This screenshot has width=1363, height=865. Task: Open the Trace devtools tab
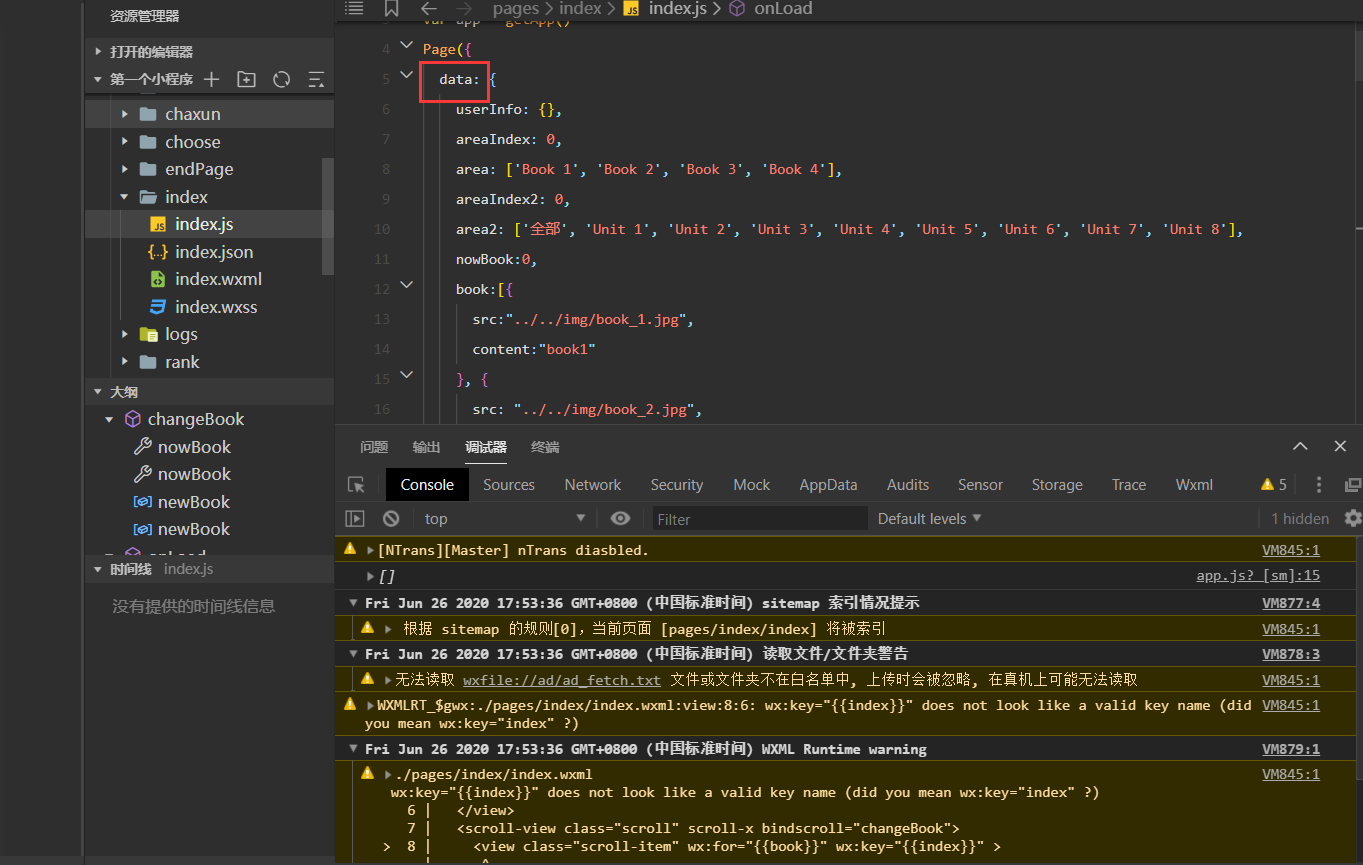[1129, 485]
